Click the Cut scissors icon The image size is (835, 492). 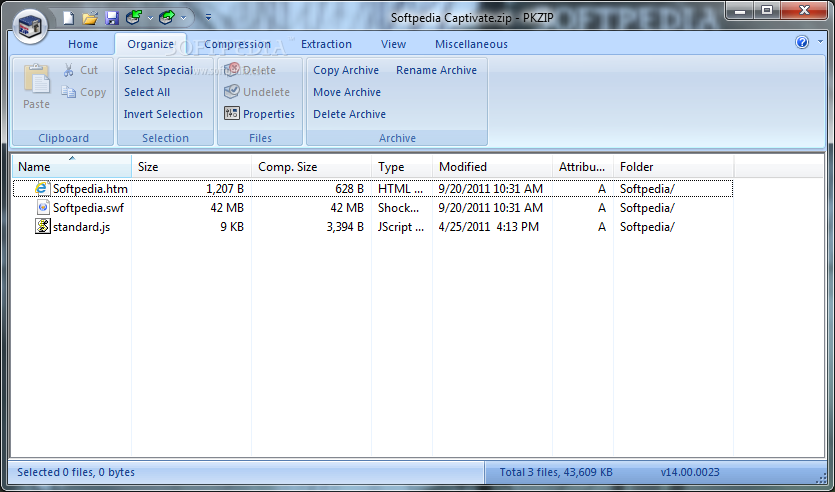click(x=68, y=70)
